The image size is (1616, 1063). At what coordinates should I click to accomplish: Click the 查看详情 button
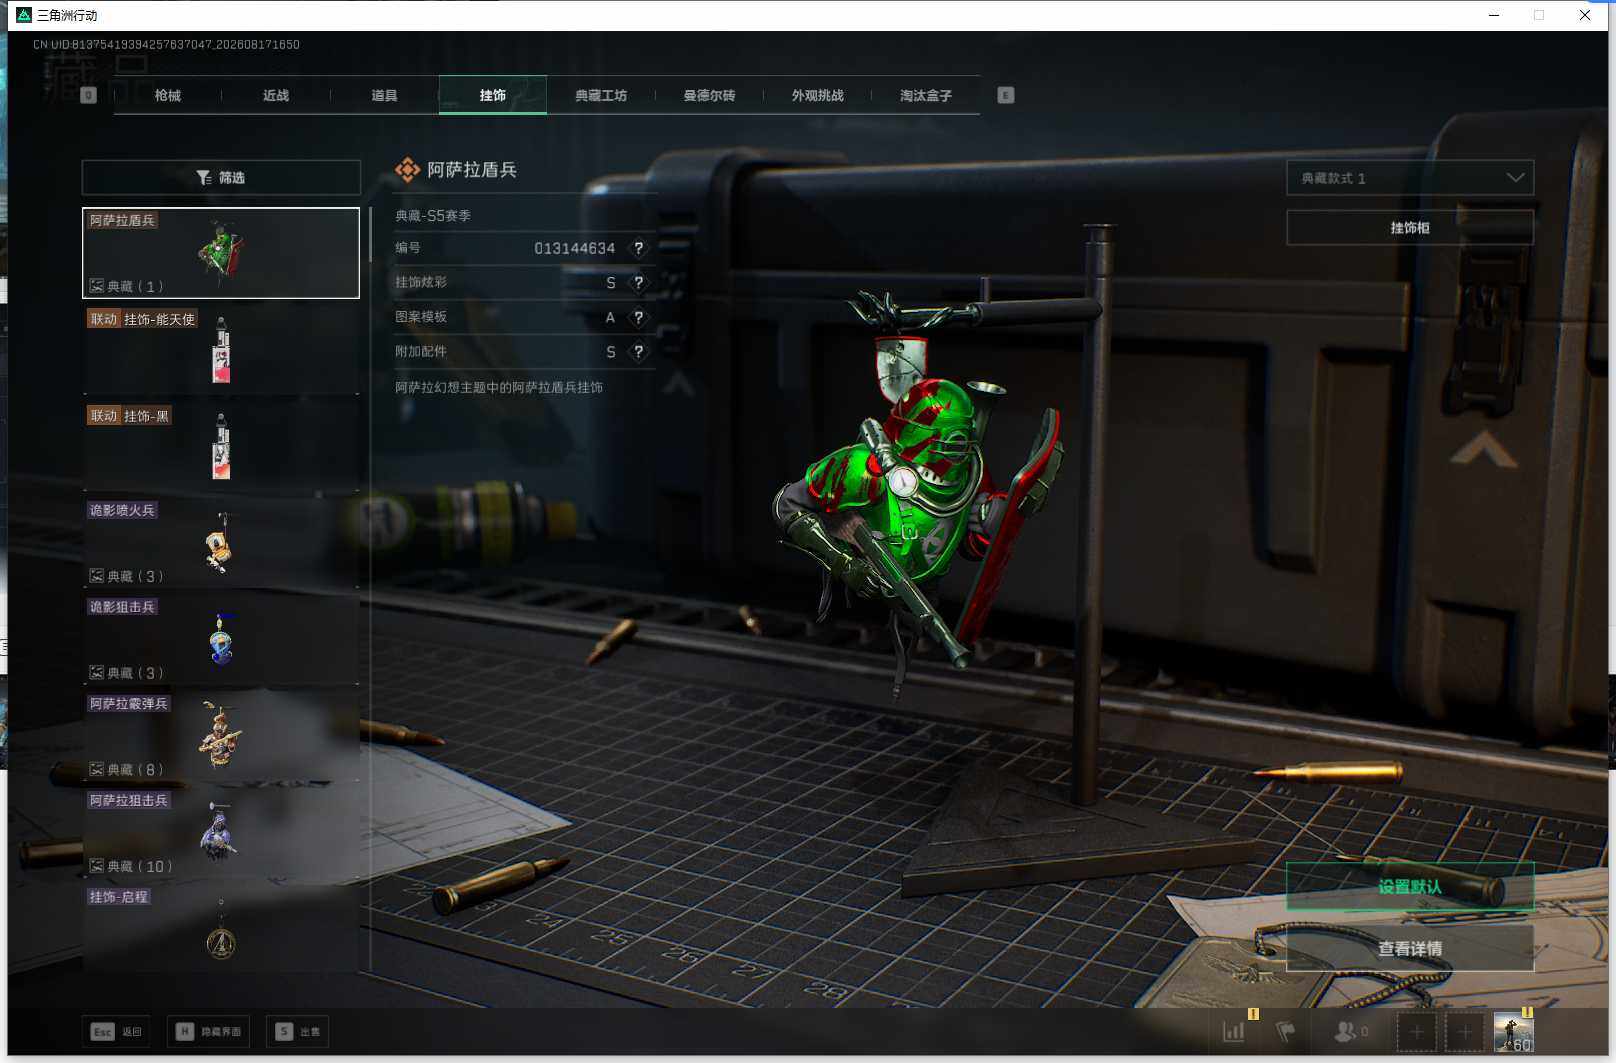point(1410,948)
